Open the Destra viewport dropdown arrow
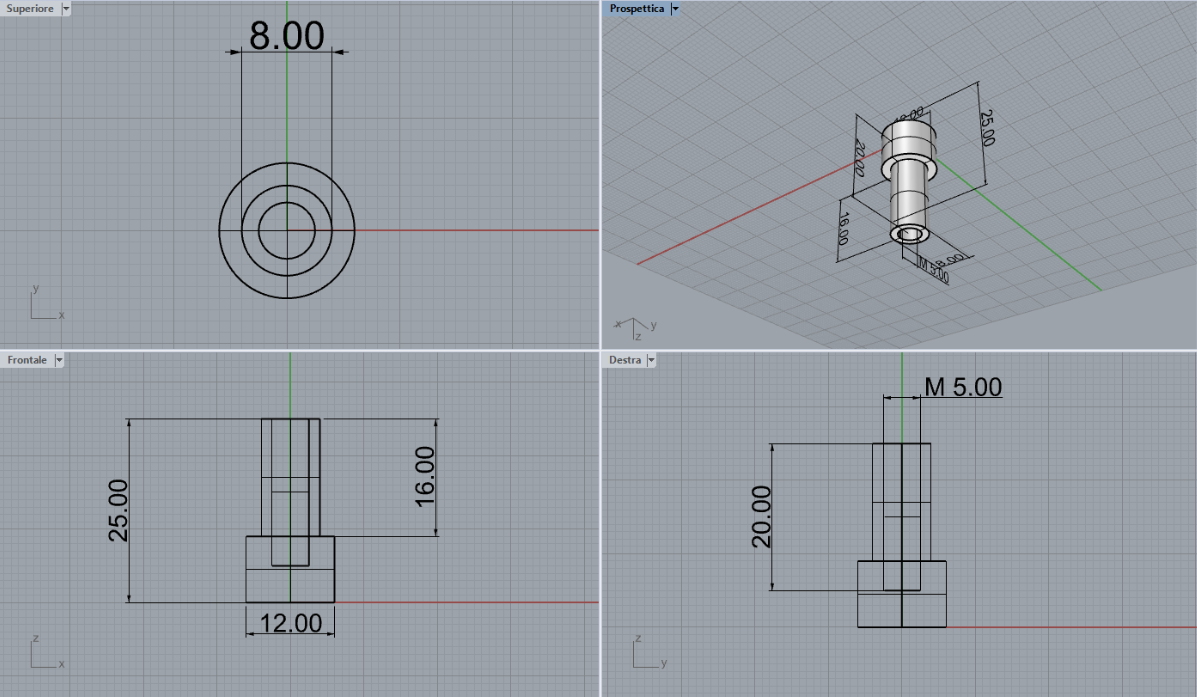Viewport: 1197px width, 697px height. [x=651, y=360]
